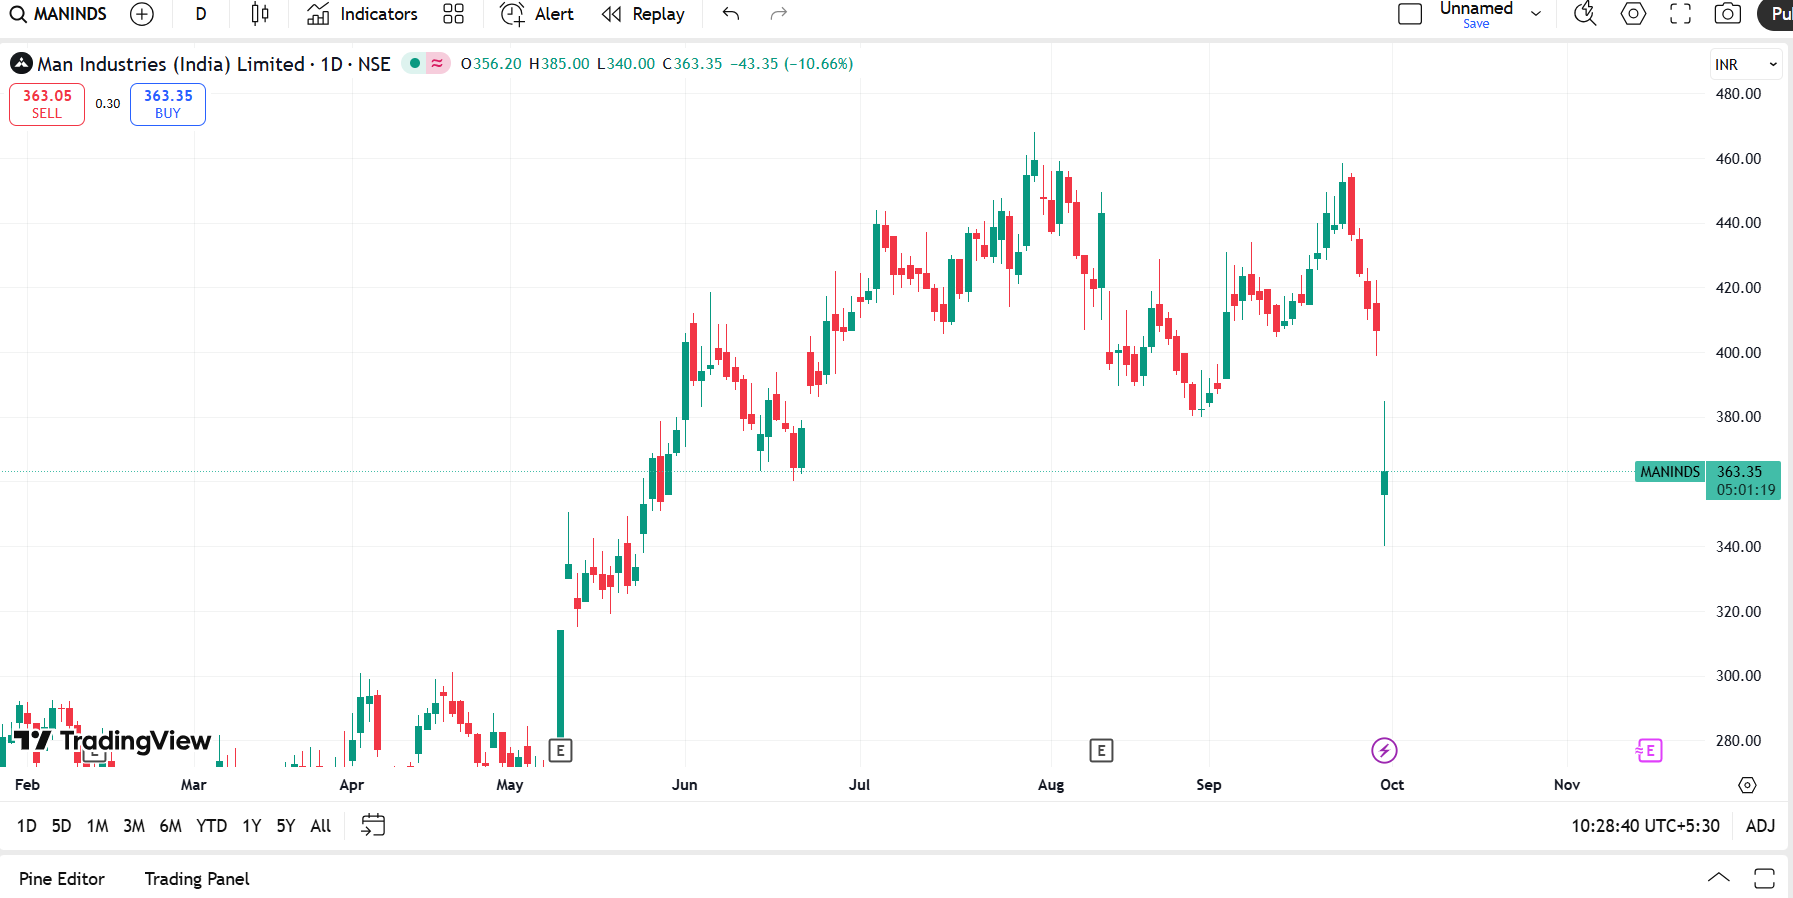The height and width of the screenshot is (898, 1793).
Task: Create an Alert
Action: (537, 14)
